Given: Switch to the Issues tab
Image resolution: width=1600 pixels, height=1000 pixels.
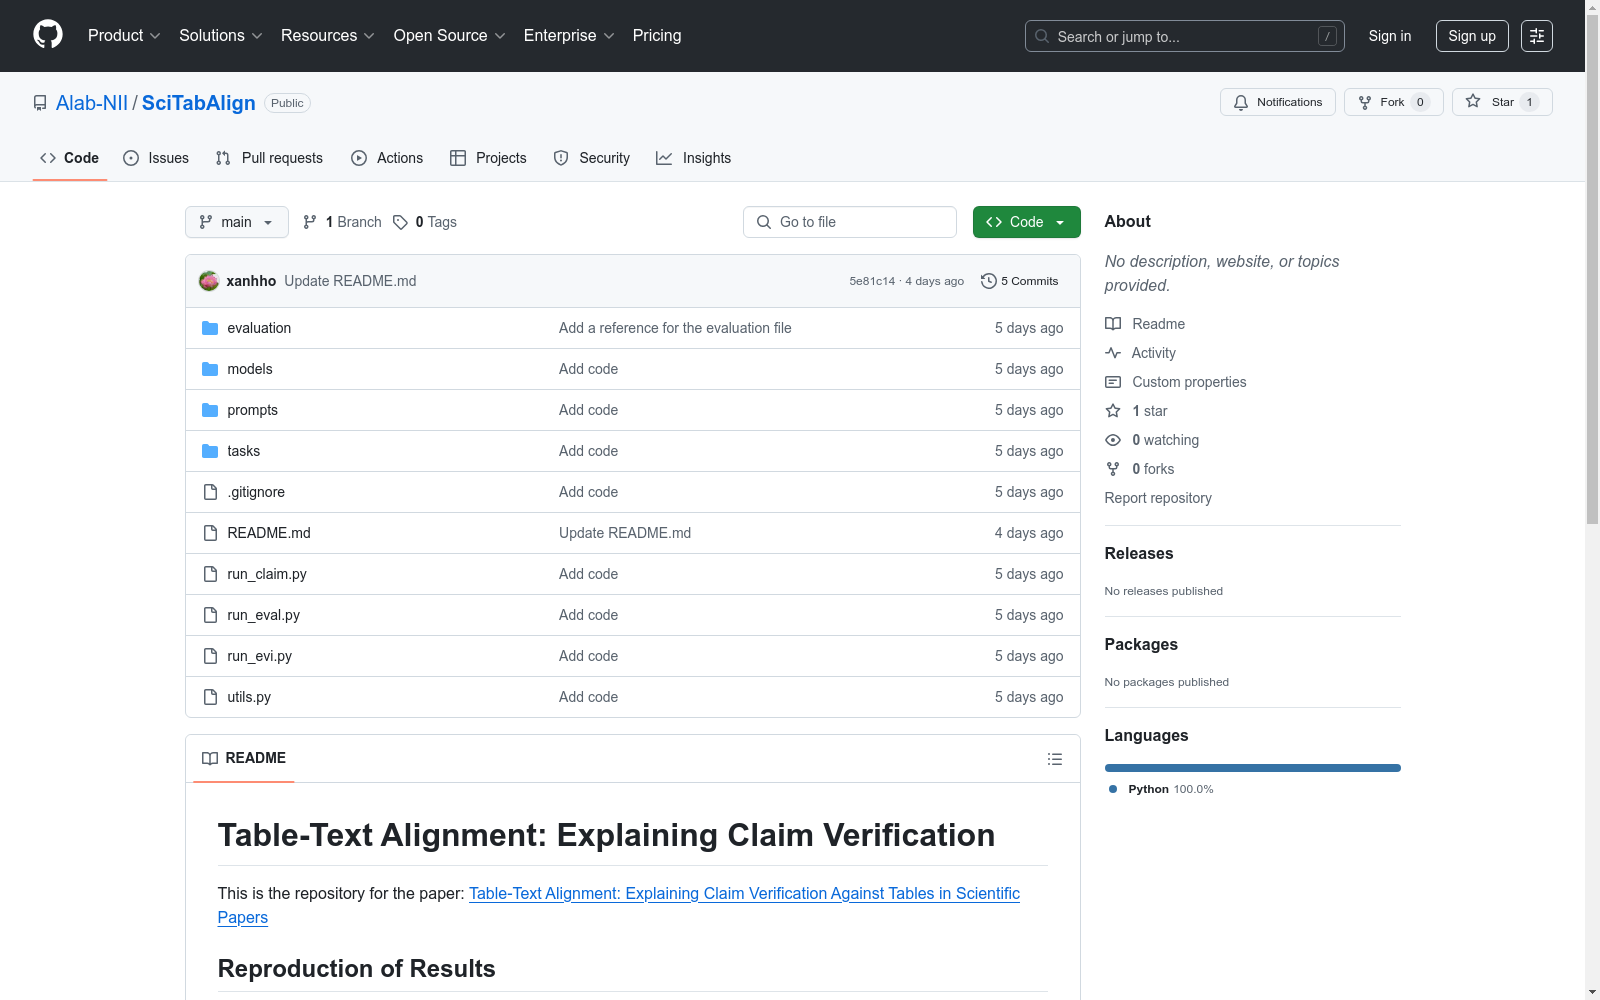Looking at the screenshot, I should point(156,158).
